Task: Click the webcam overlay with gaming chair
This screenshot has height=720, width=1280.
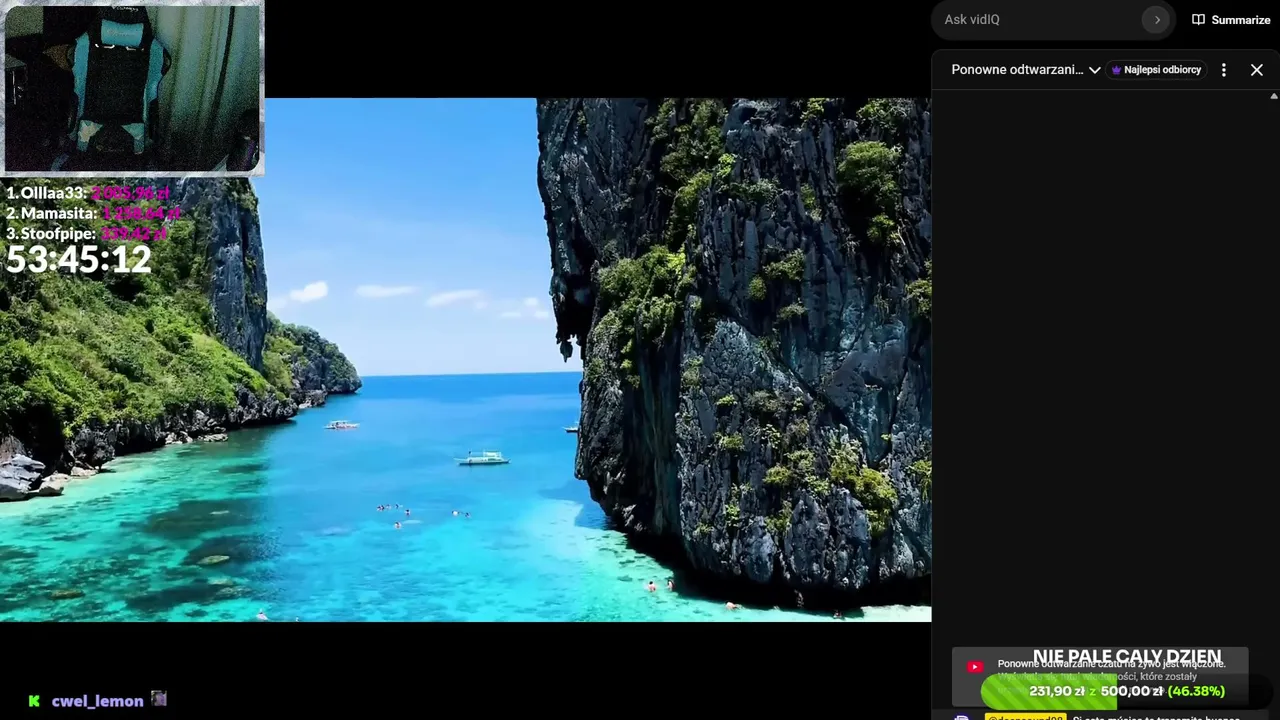Action: (x=132, y=88)
